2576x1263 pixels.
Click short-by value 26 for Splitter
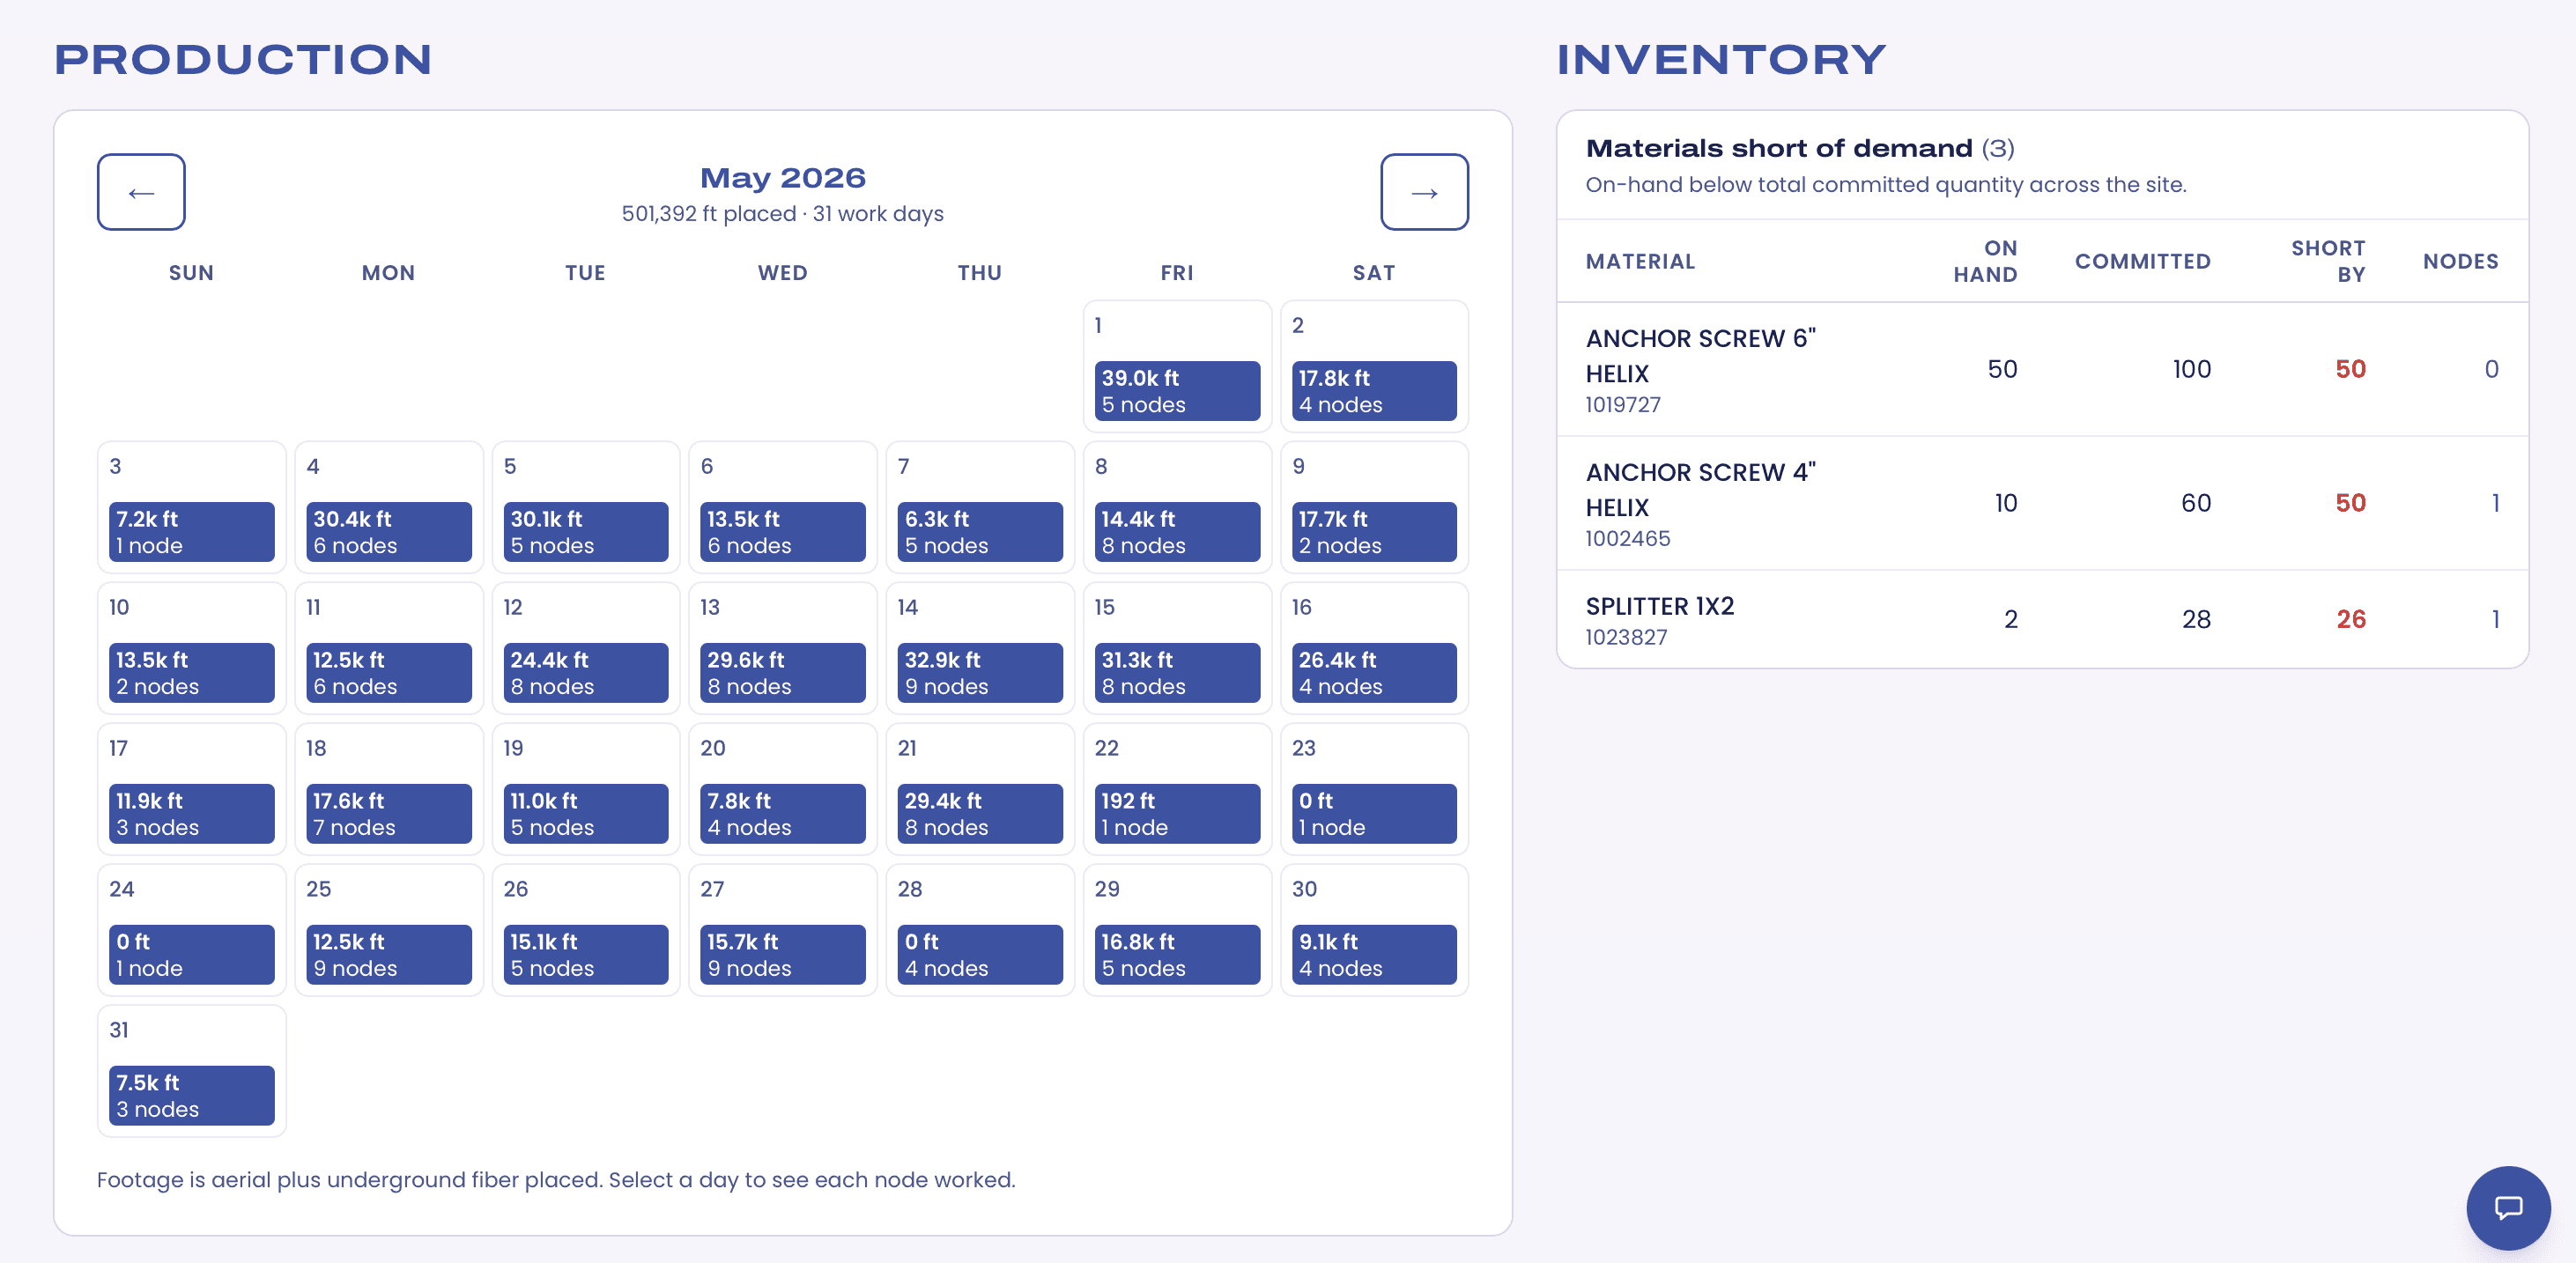tap(2350, 620)
